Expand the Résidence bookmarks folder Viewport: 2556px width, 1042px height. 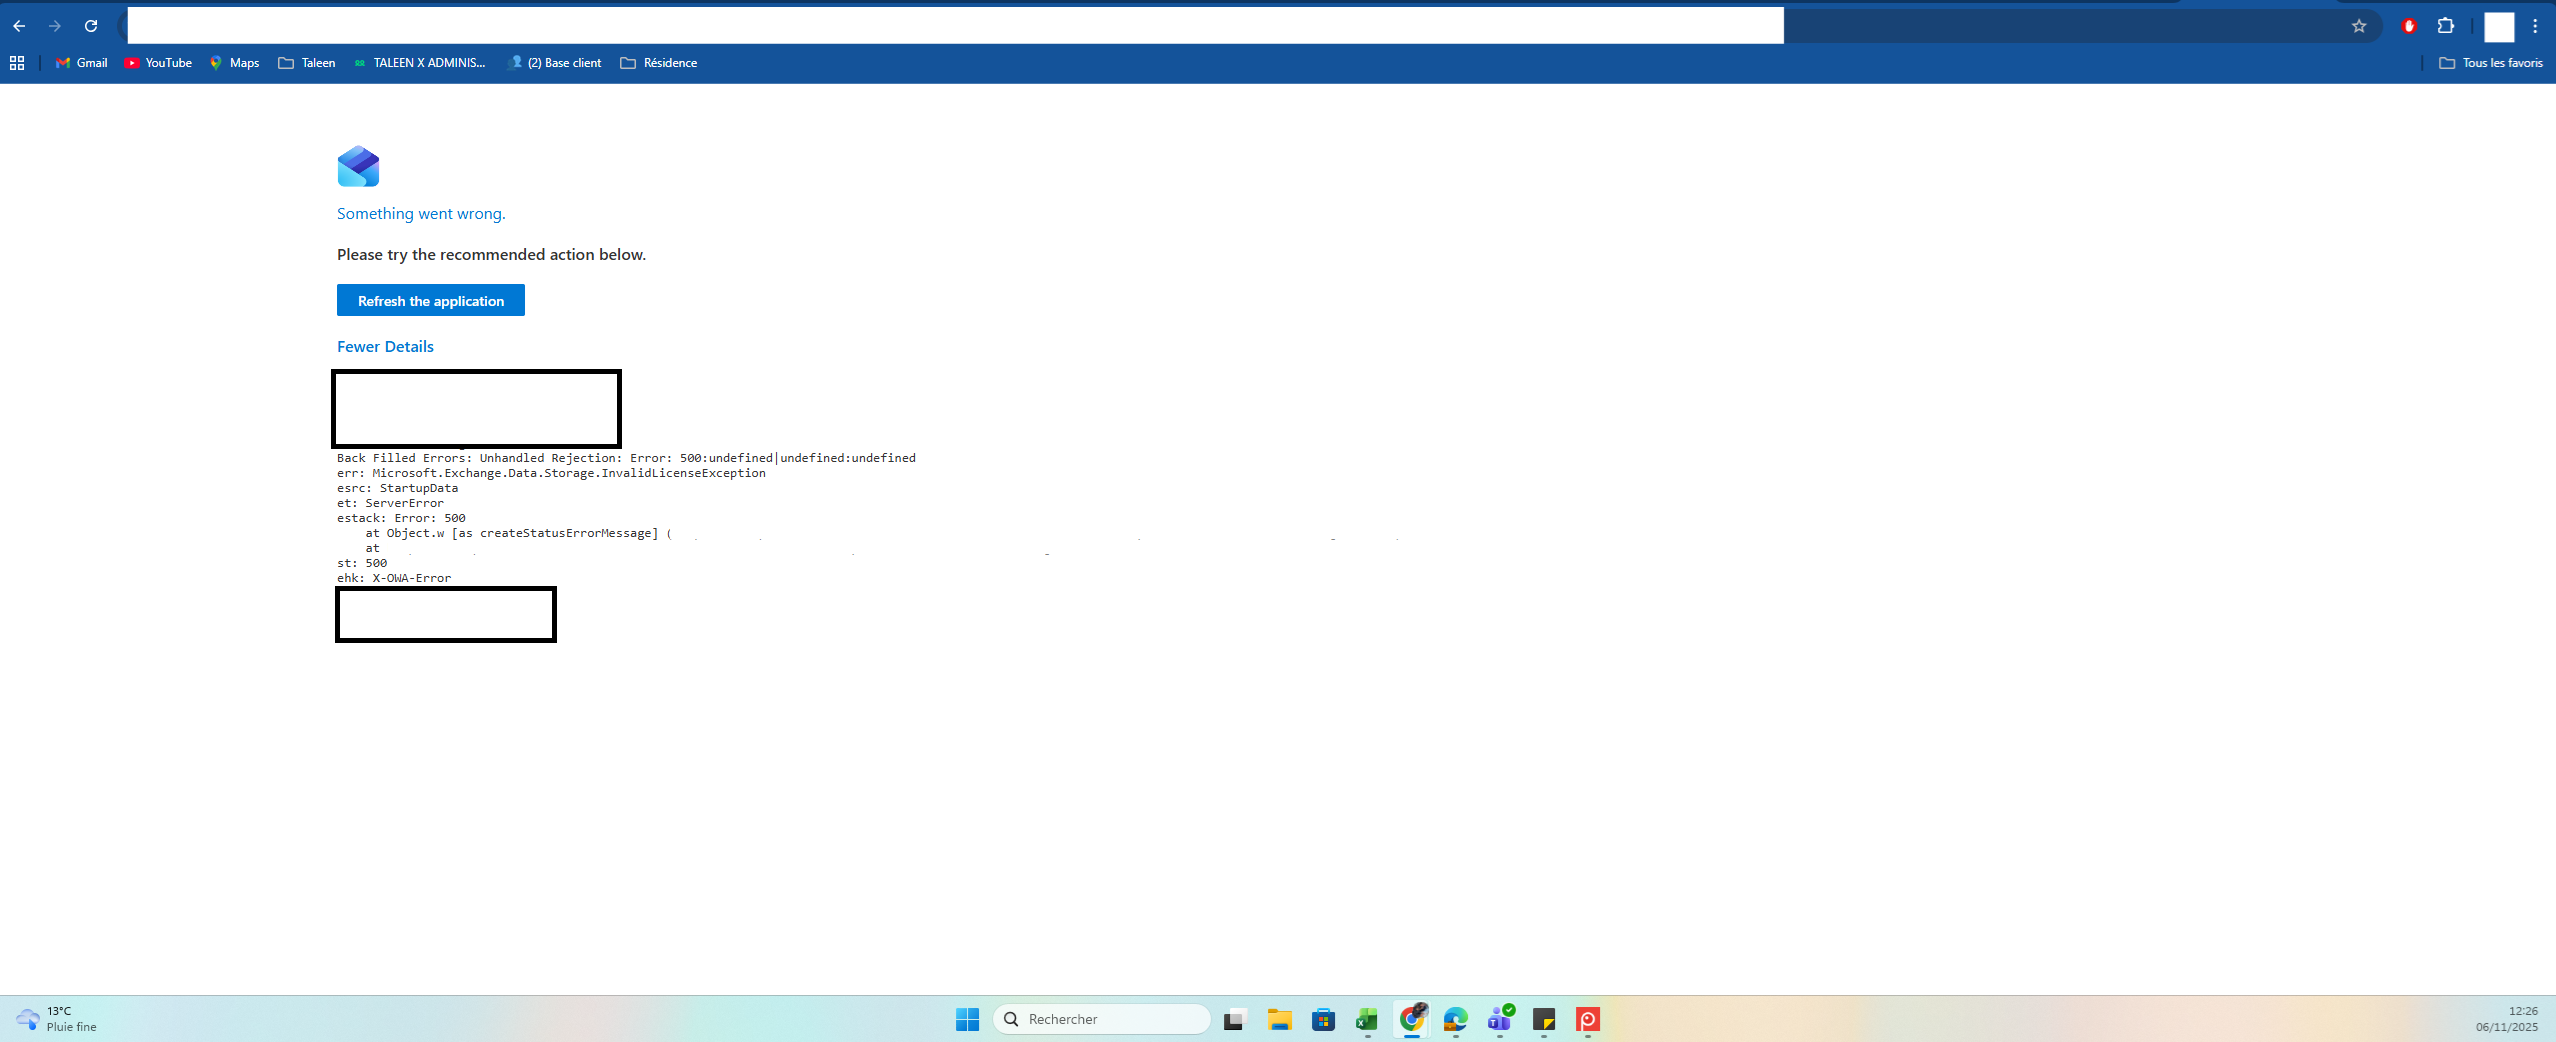[x=659, y=63]
